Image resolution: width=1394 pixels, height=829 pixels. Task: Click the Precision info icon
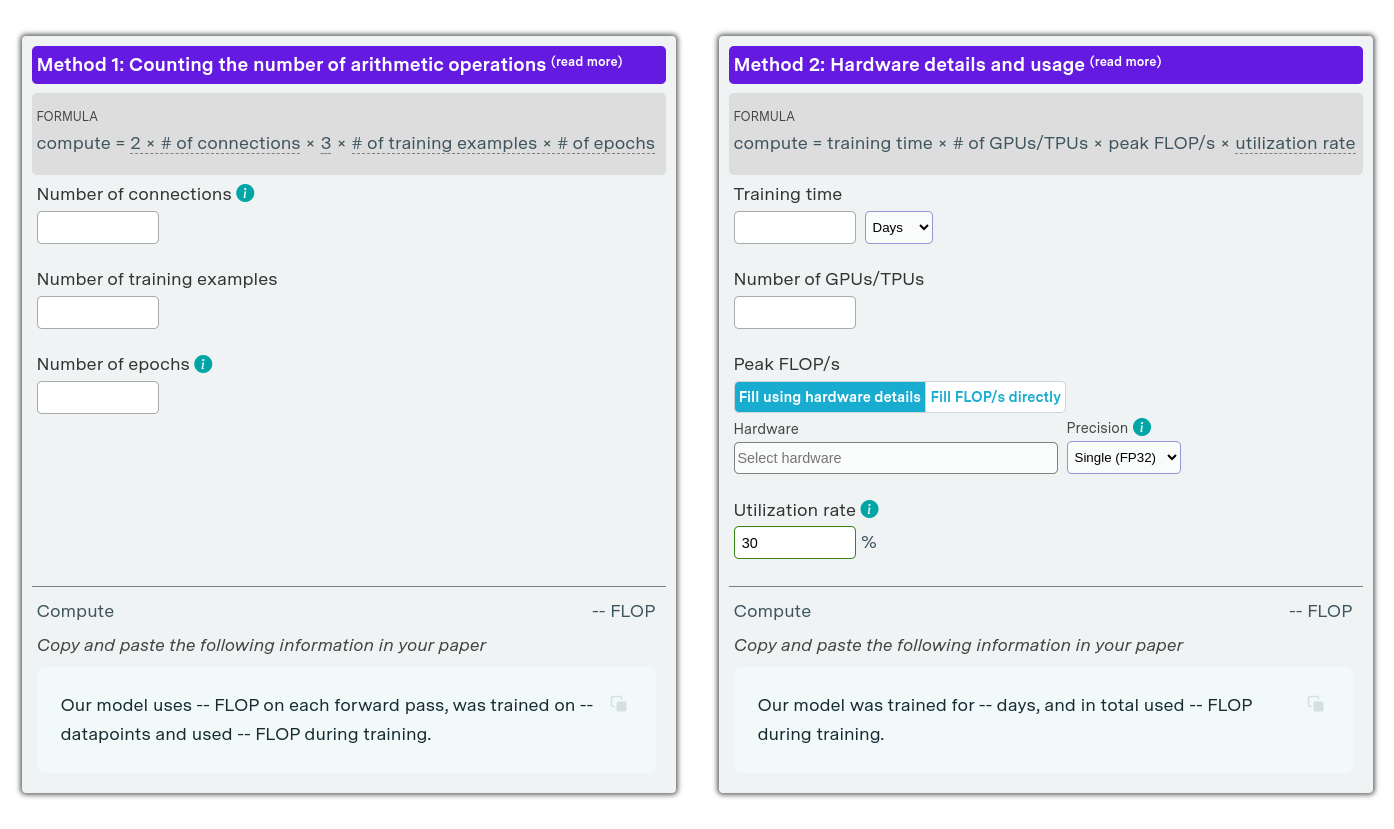point(1142,427)
